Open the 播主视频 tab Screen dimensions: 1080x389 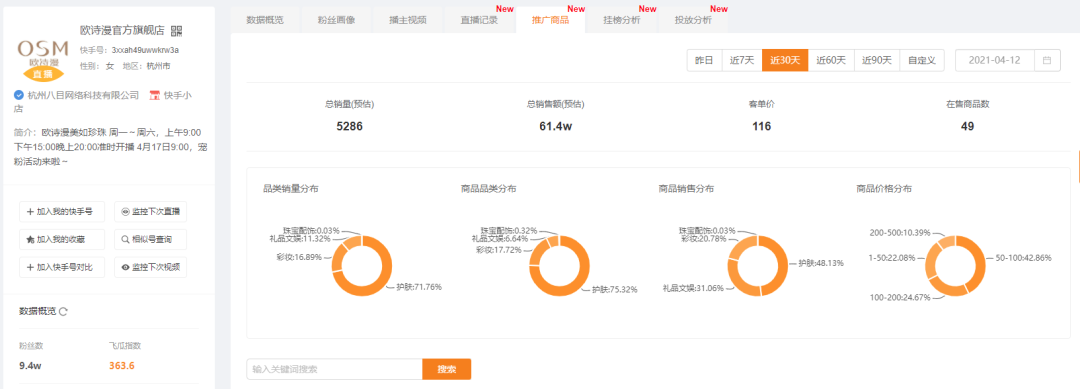coord(408,20)
